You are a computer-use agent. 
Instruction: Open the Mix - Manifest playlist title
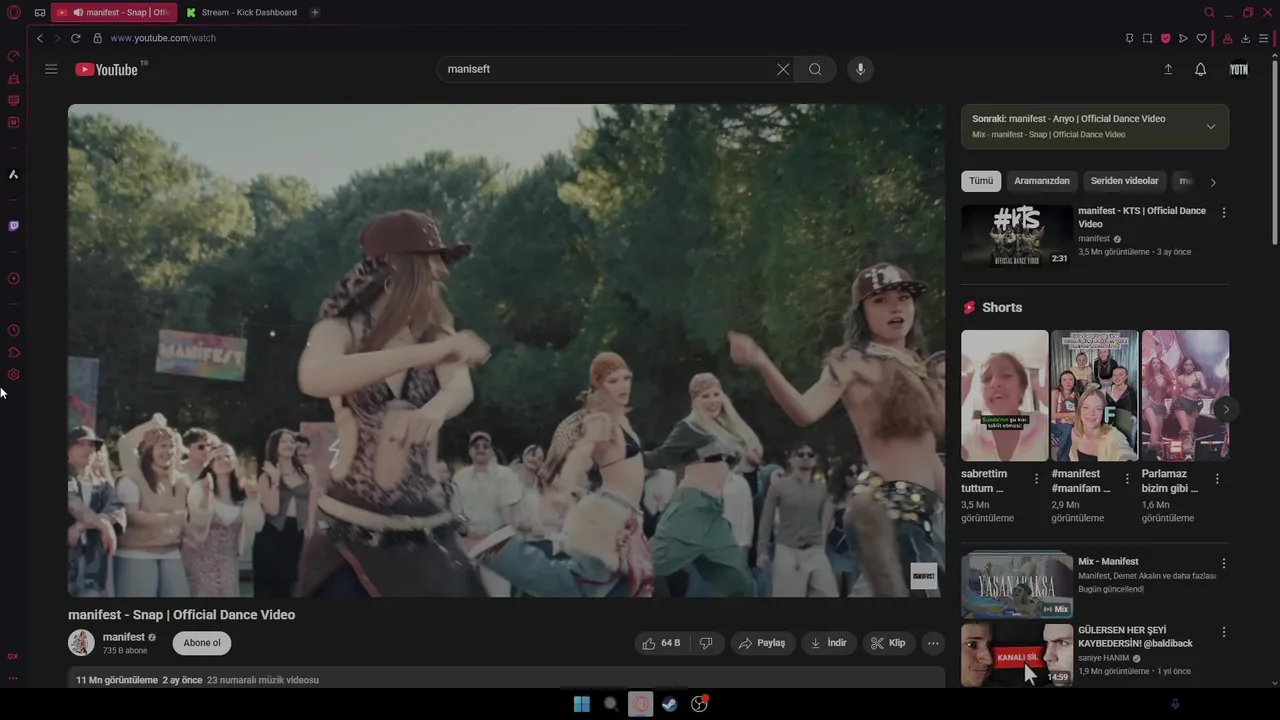[1108, 561]
